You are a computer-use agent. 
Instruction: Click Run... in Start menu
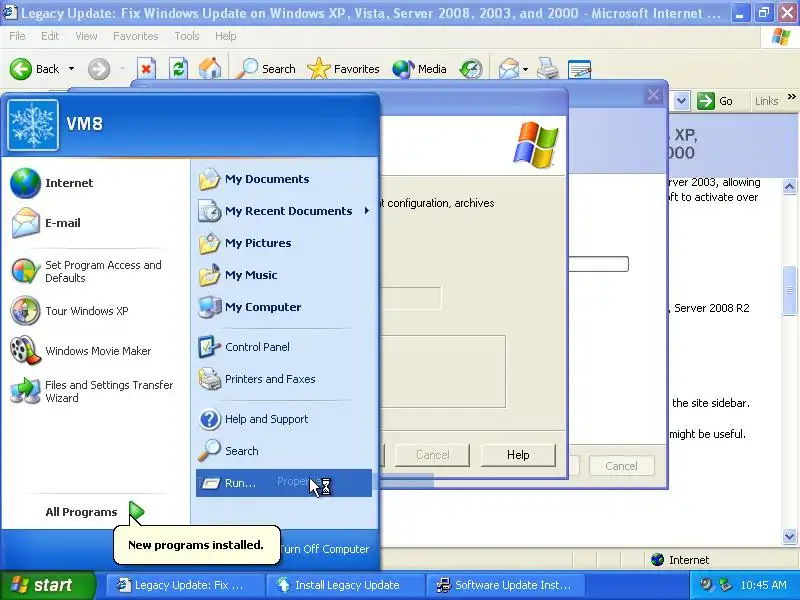(284, 483)
